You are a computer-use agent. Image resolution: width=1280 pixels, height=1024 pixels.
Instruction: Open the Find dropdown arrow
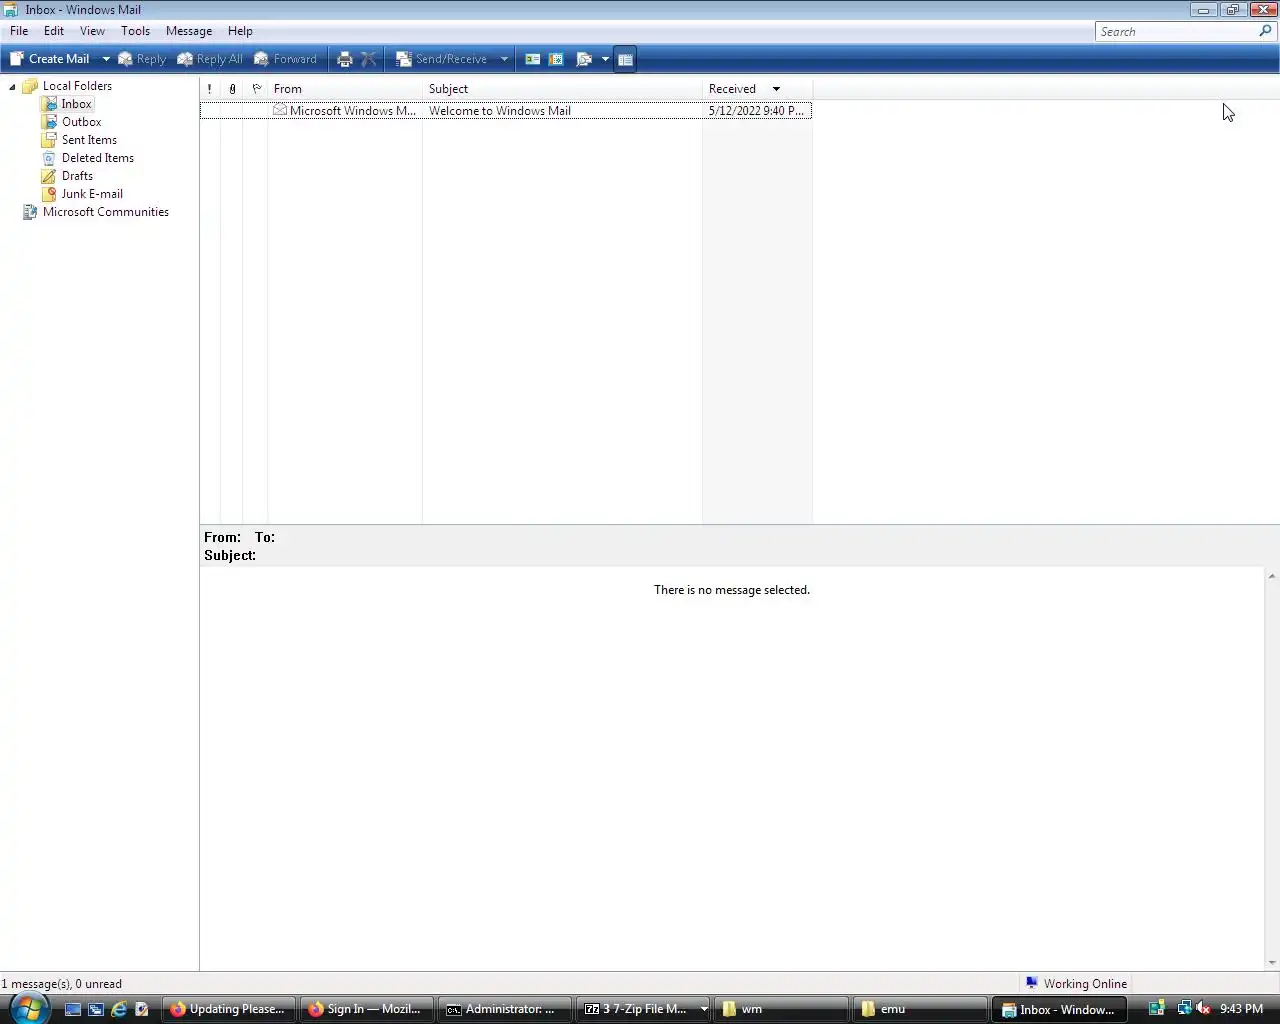click(x=605, y=59)
